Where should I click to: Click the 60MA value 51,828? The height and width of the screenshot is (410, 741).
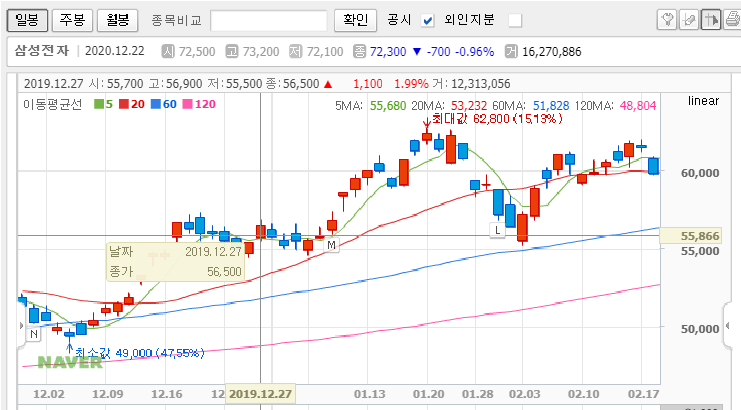551,105
